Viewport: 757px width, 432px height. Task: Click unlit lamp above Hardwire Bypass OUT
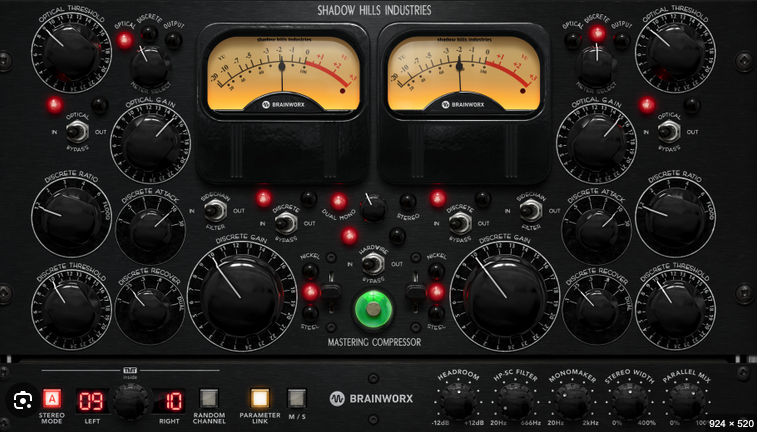coord(397,236)
